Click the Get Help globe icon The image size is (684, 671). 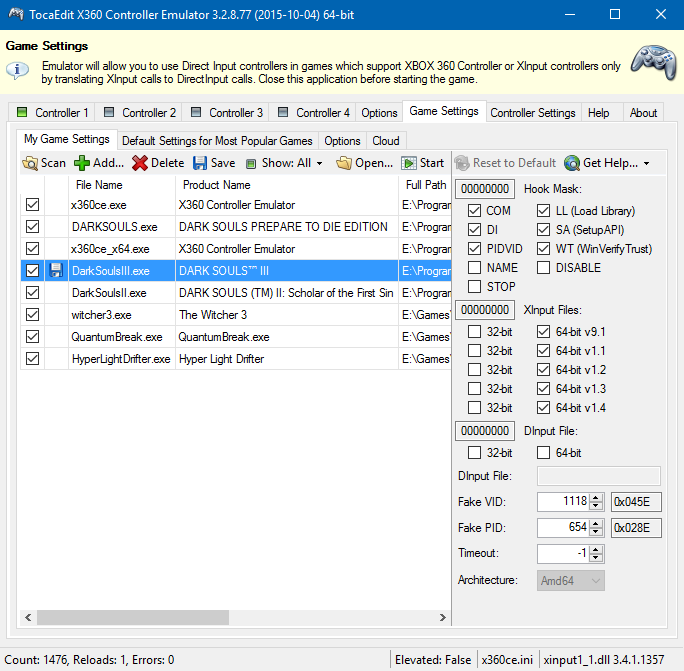pos(571,163)
